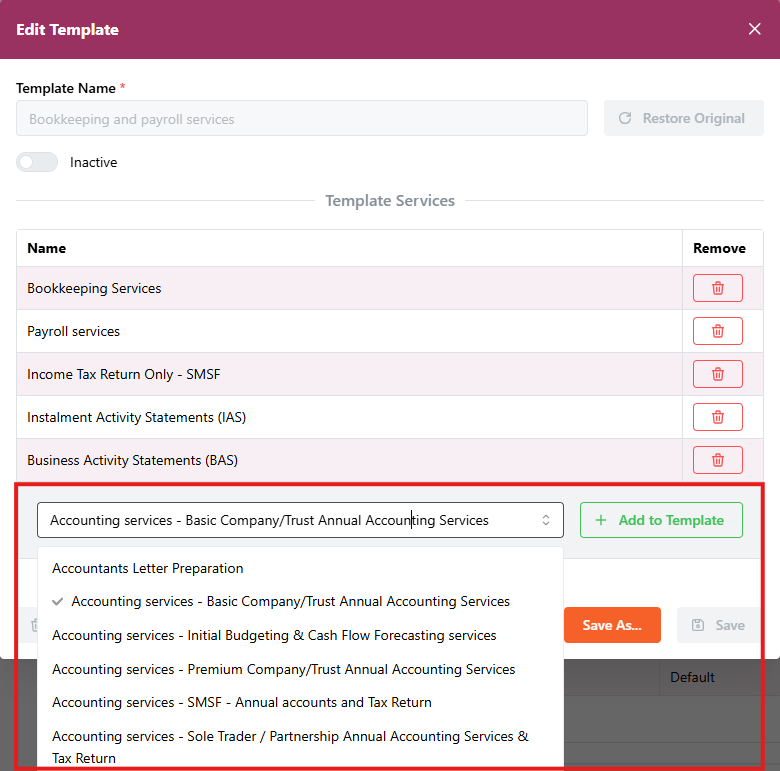Pick Premium Company/Trust Annual Accounting Services

pyautogui.click(x=284, y=669)
